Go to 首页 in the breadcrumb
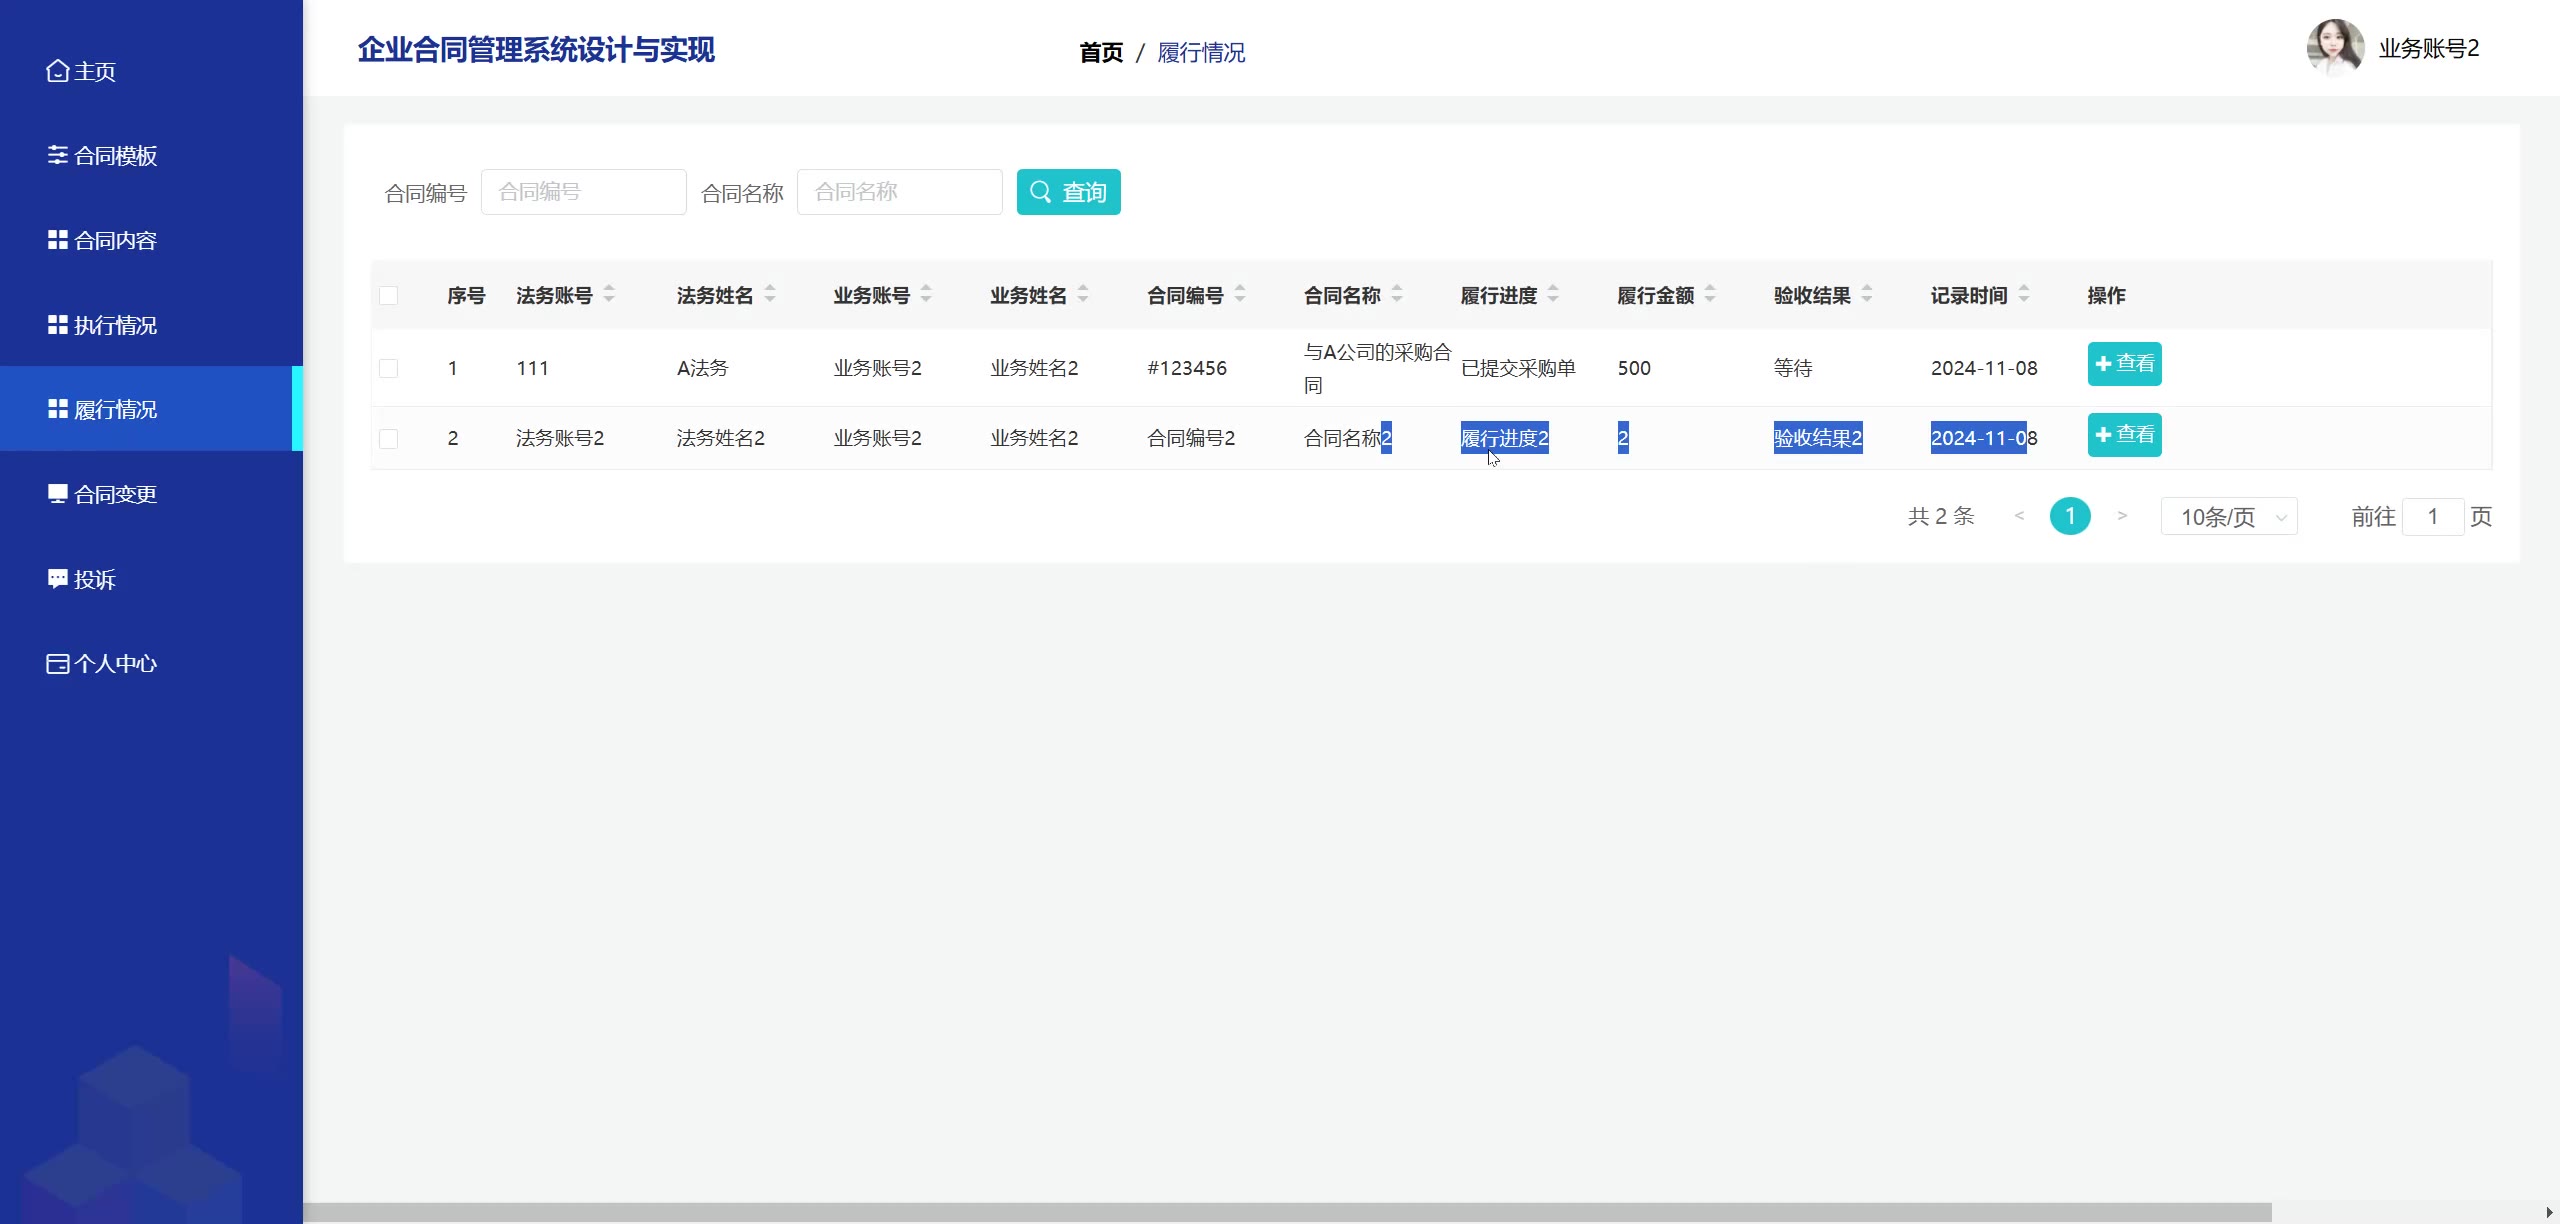 coord(1100,52)
